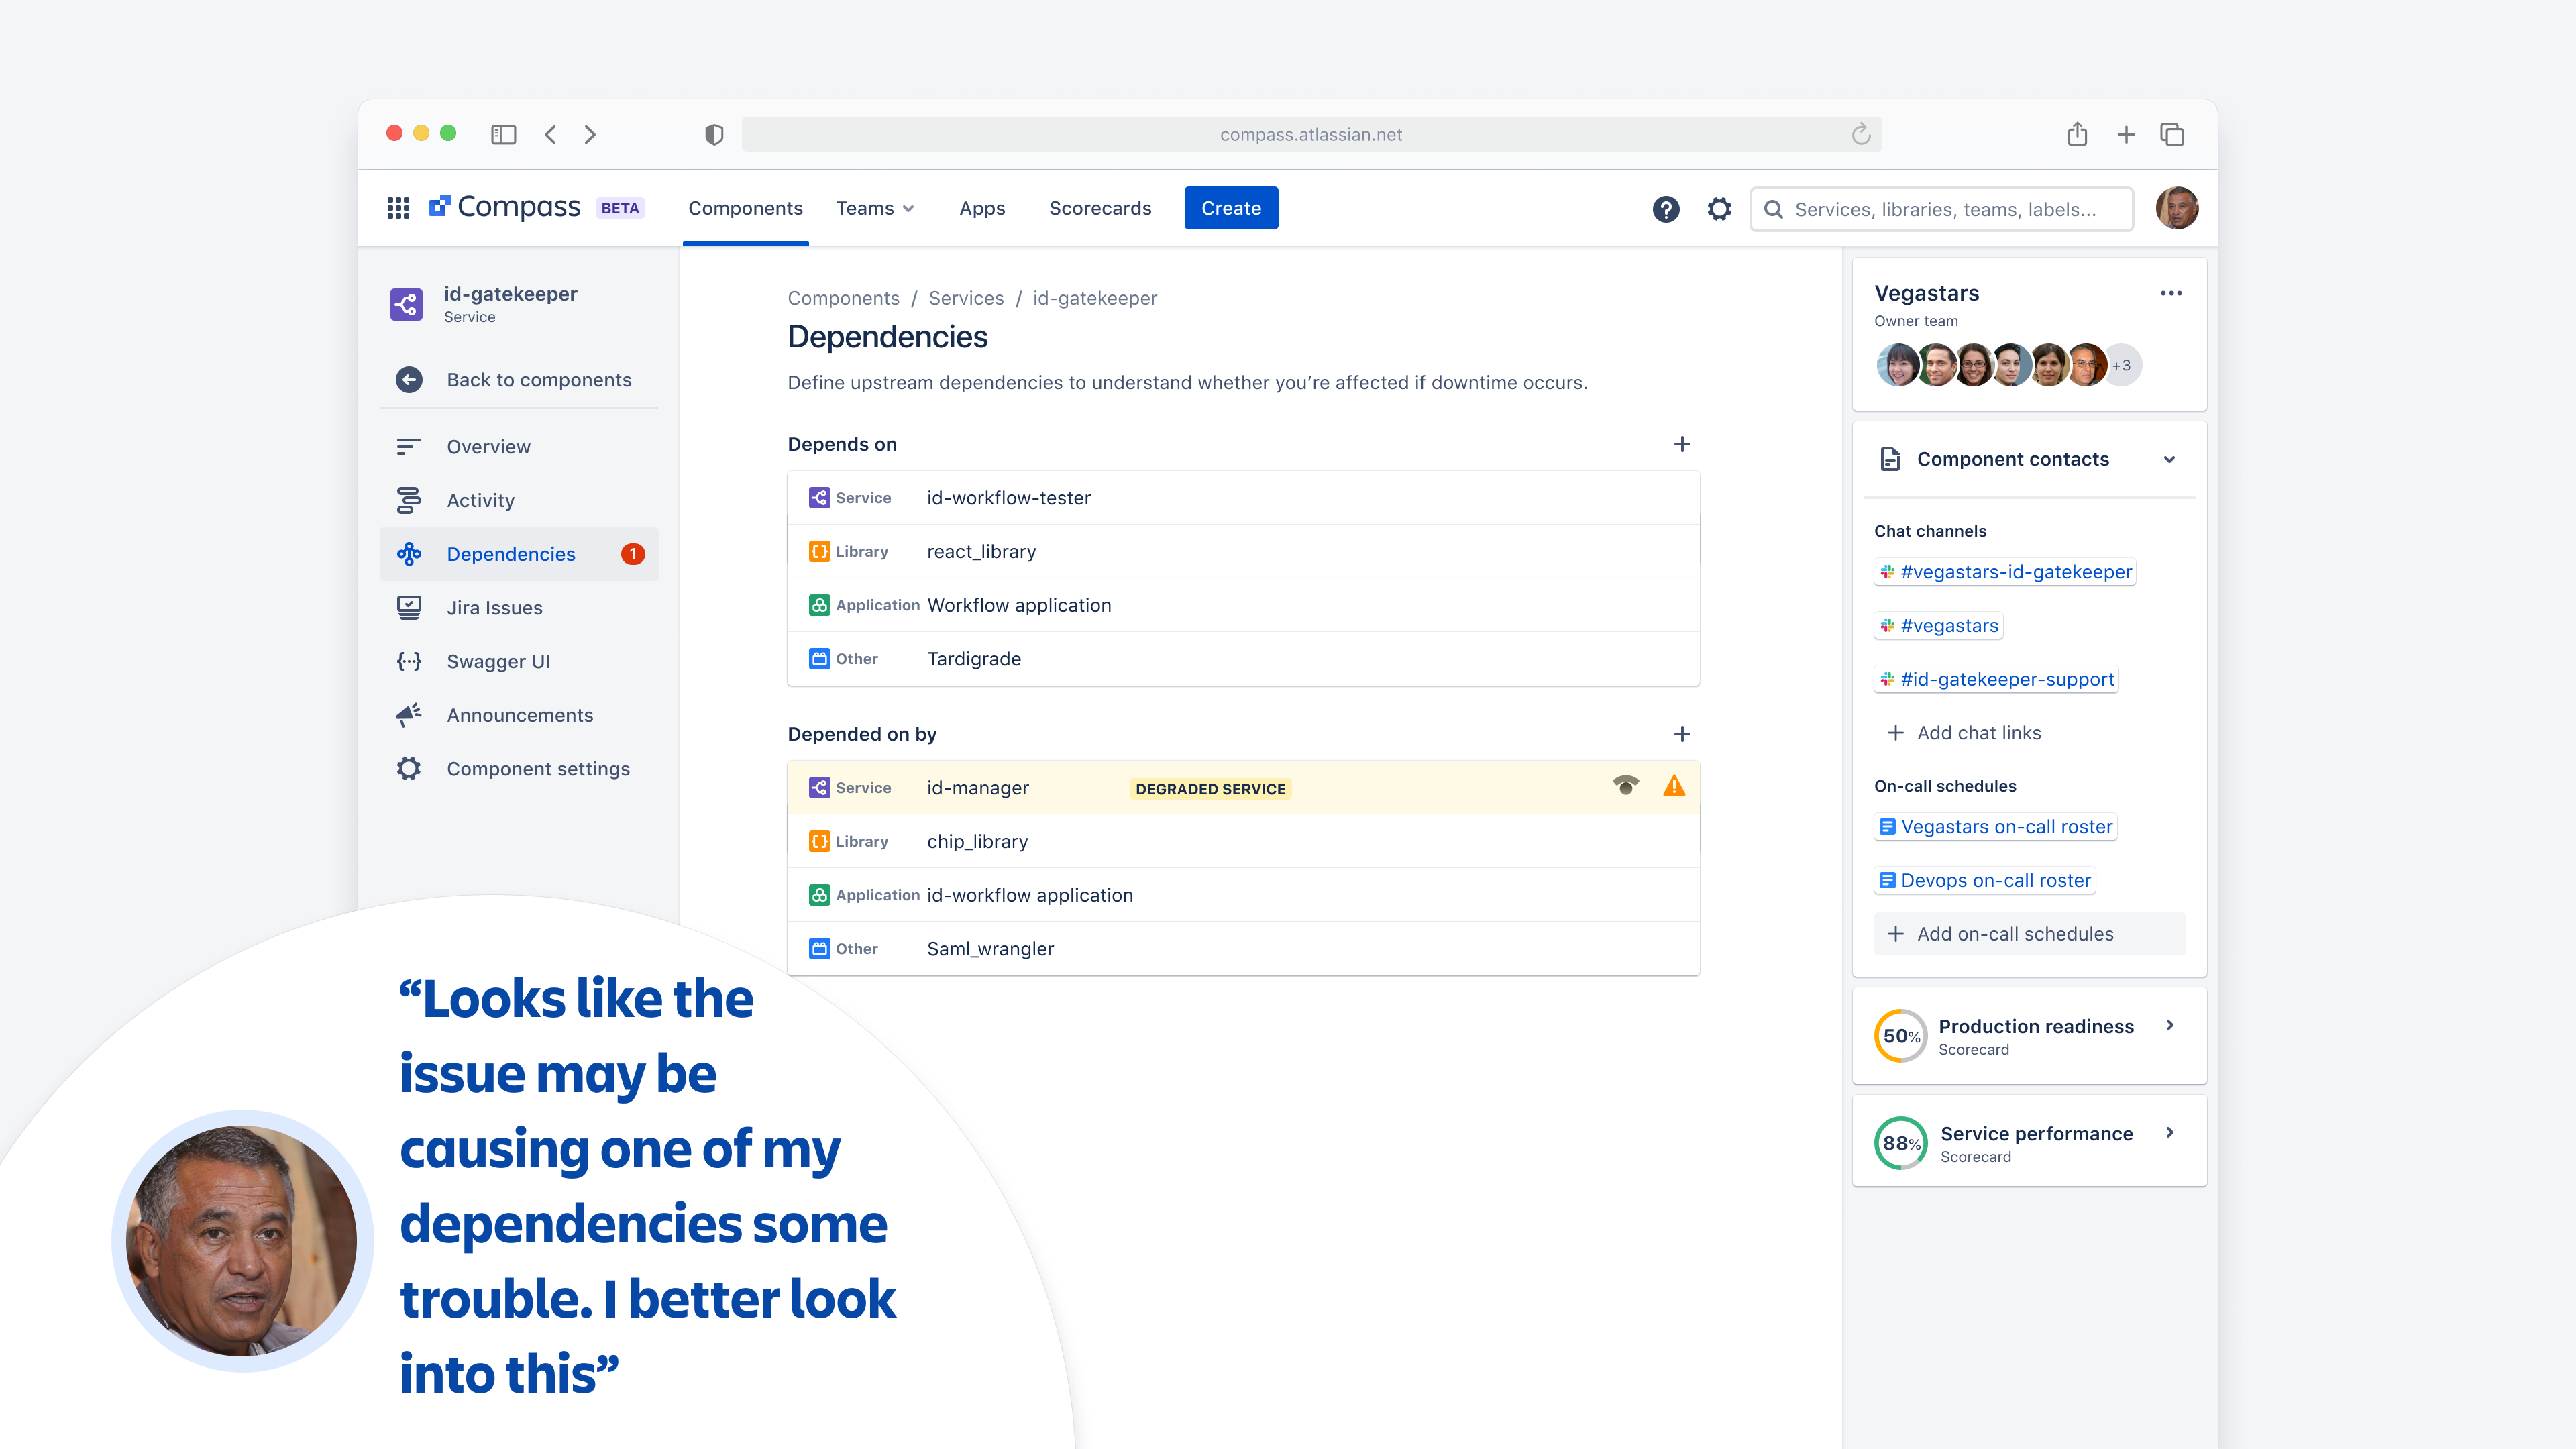This screenshot has width=2576, height=1449.
Task: Open Announcements in the sidebar
Action: point(519,715)
